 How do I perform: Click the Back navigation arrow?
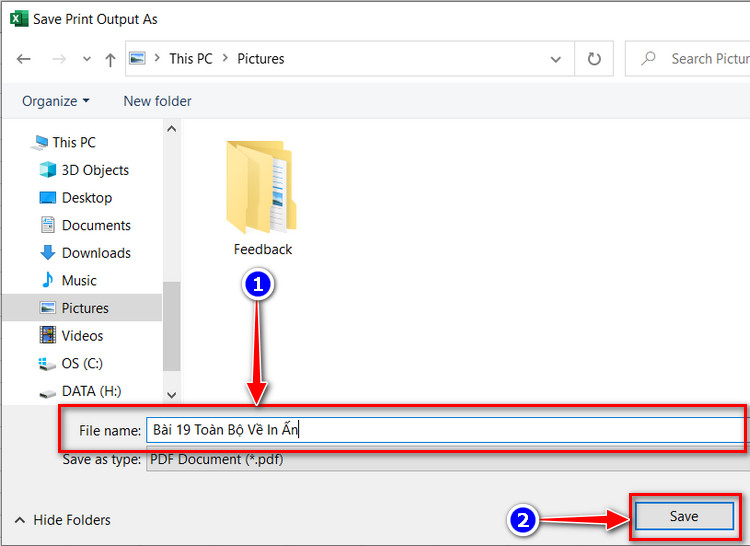23,59
